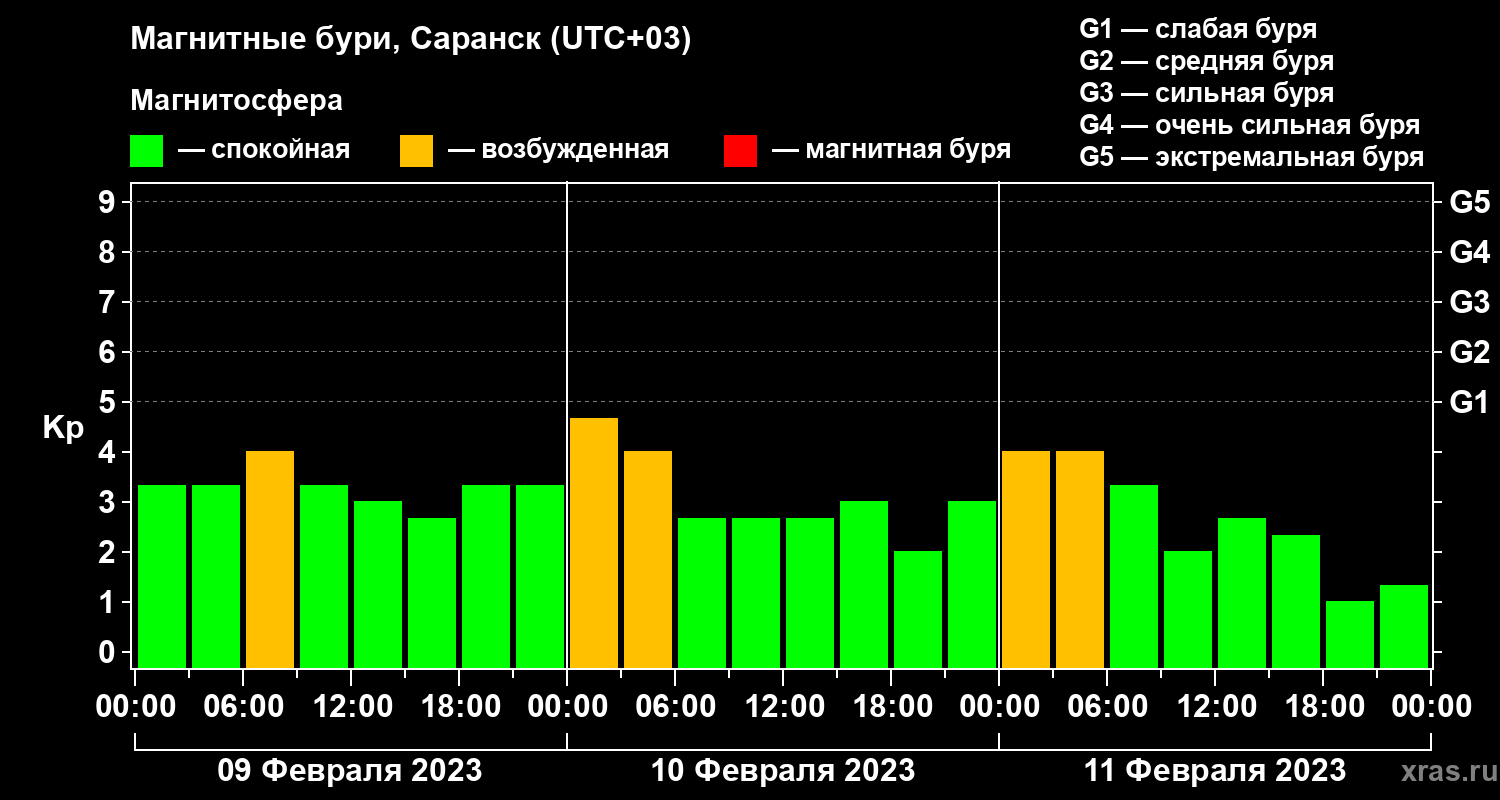Viewport: 1500px width, 800px height.
Task: Click the Магнитосфера legend heading
Action: (x=236, y=101)
